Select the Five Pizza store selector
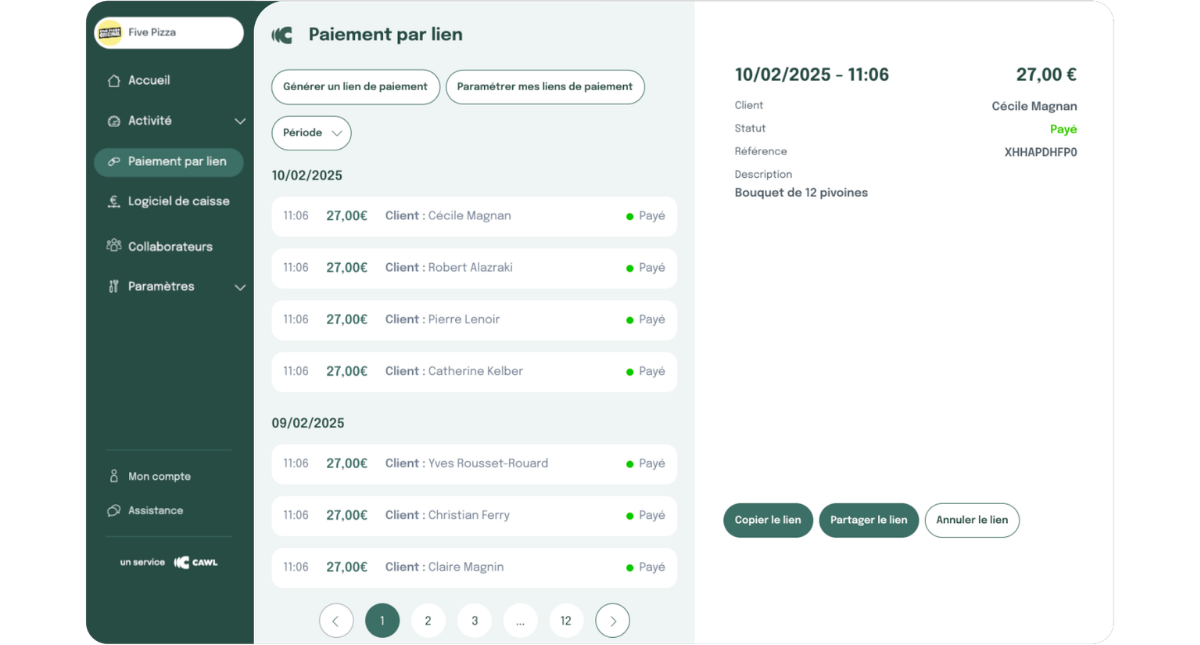Screen dimensions: 1200x645 (169, 33)
